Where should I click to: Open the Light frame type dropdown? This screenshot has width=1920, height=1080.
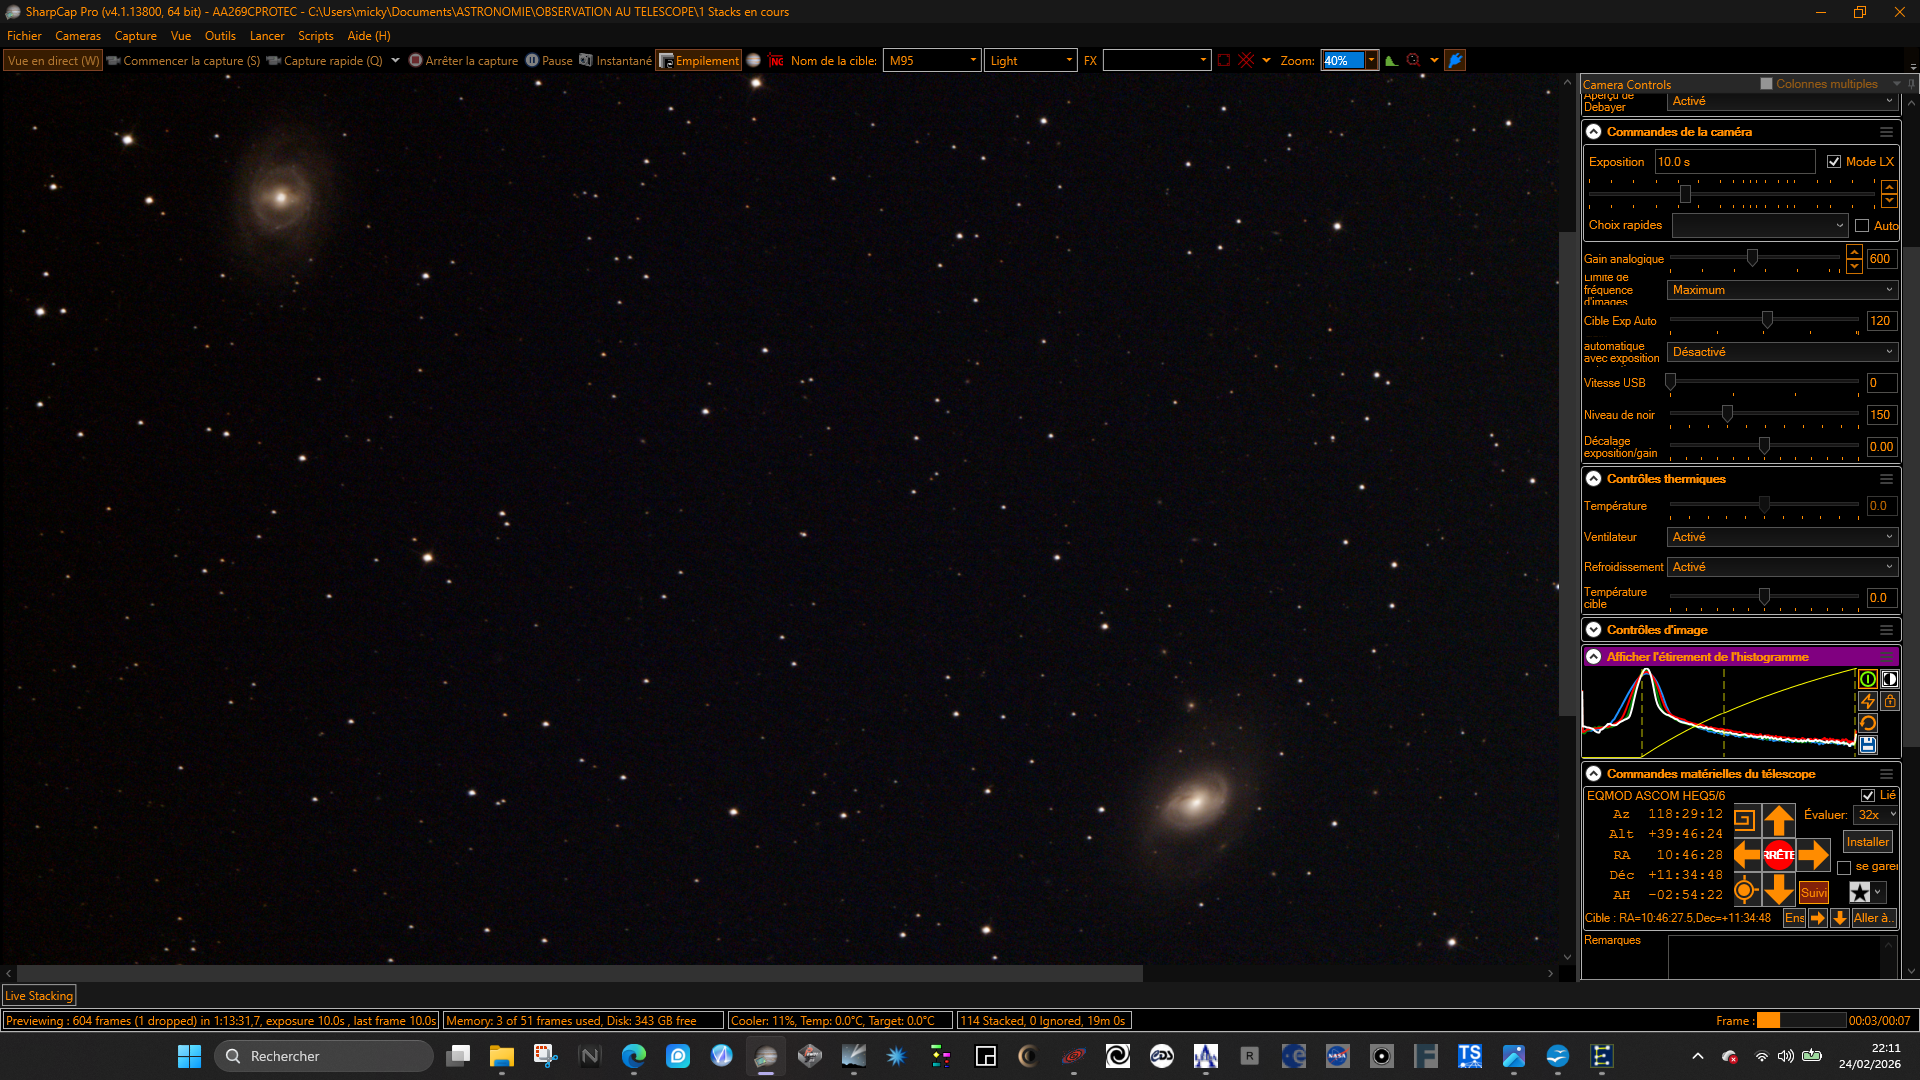click(1030, 61)
